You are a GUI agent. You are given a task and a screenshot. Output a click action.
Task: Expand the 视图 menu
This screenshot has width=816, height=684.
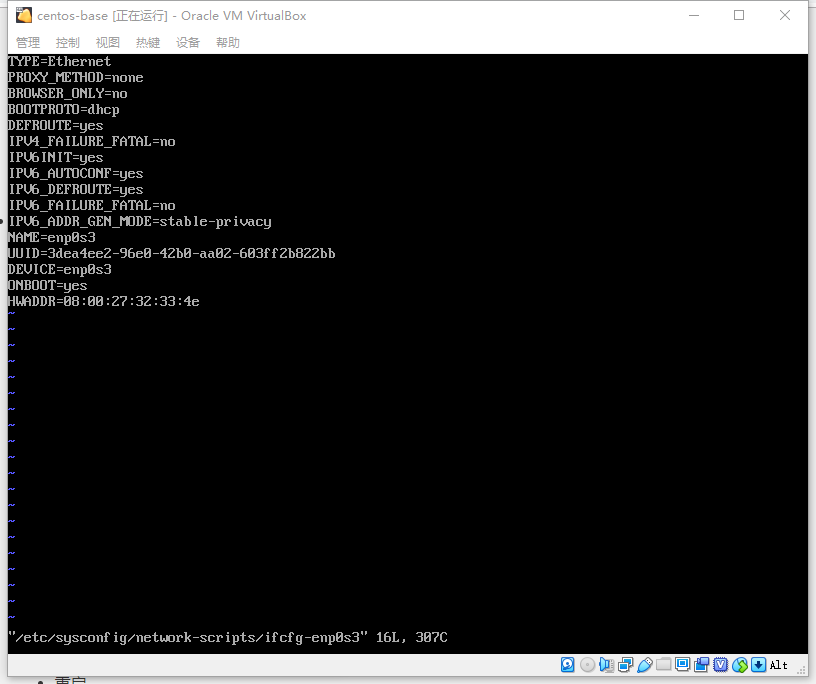point(108,42)
